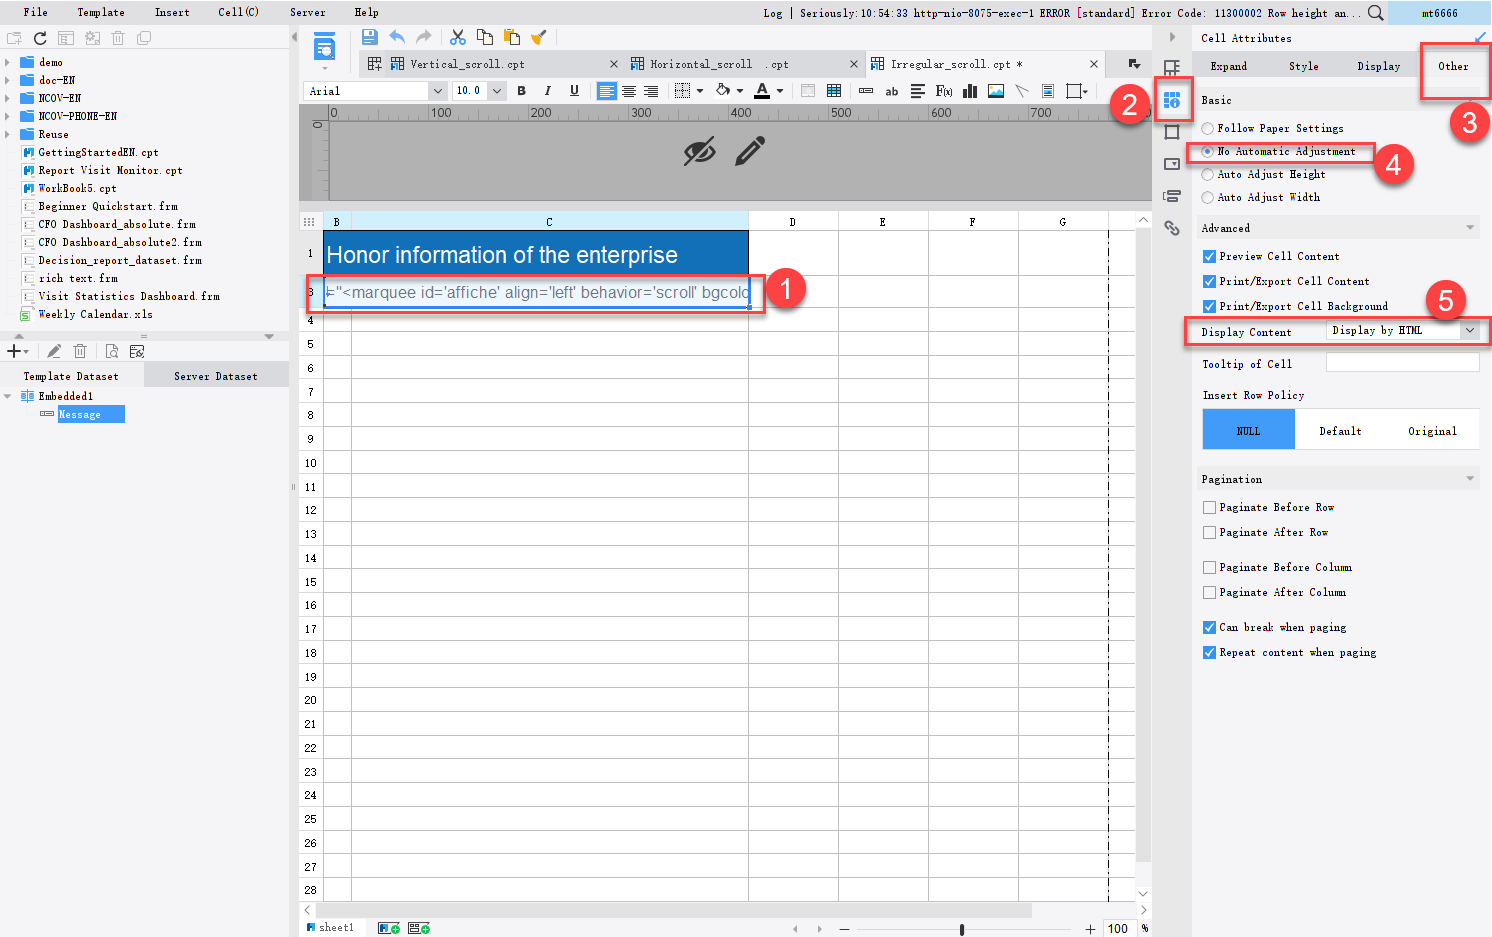
Task: Open the Server menu
Action: (x=308, y=12)
